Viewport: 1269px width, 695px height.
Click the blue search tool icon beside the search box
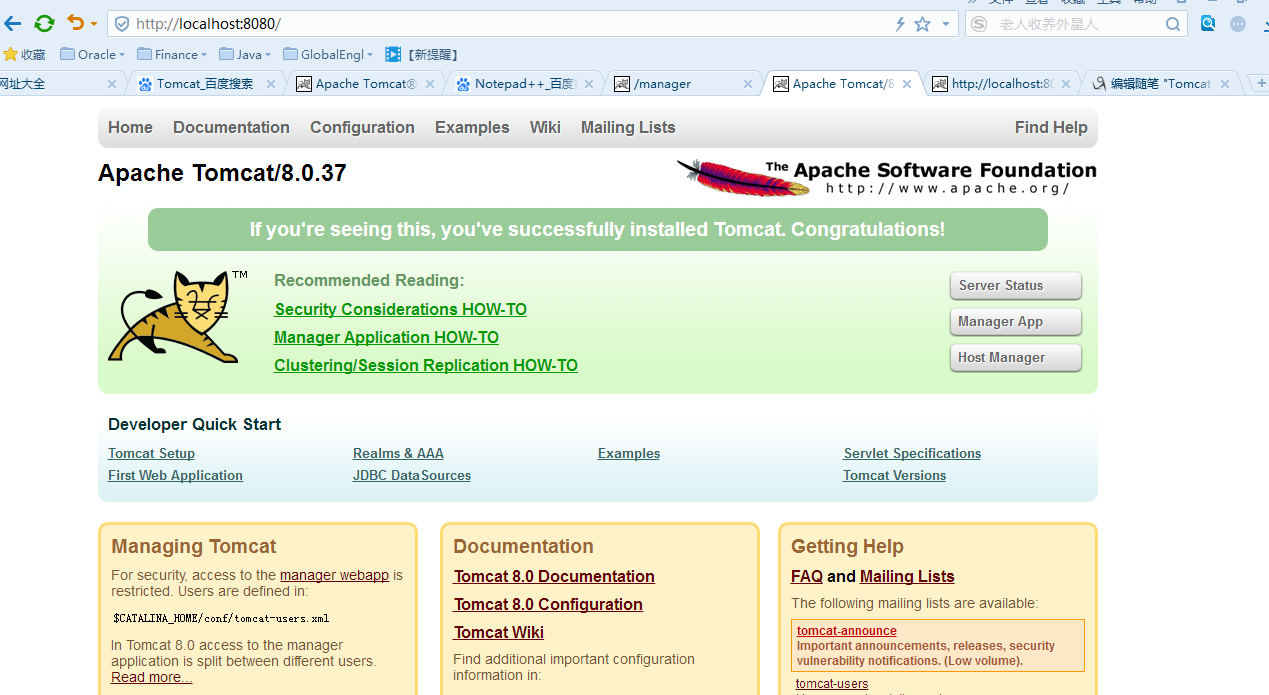point(1208,23)
